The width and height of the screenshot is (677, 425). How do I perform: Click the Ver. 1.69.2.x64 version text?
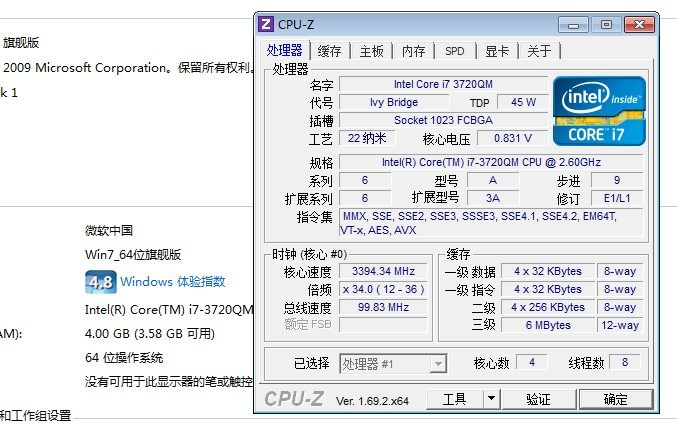(x=372, y=401)
